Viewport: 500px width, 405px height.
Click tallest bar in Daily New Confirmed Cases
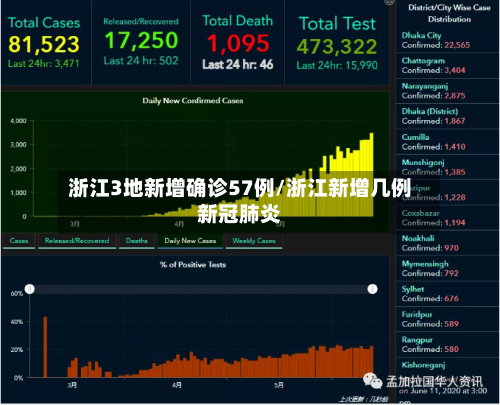371,175
